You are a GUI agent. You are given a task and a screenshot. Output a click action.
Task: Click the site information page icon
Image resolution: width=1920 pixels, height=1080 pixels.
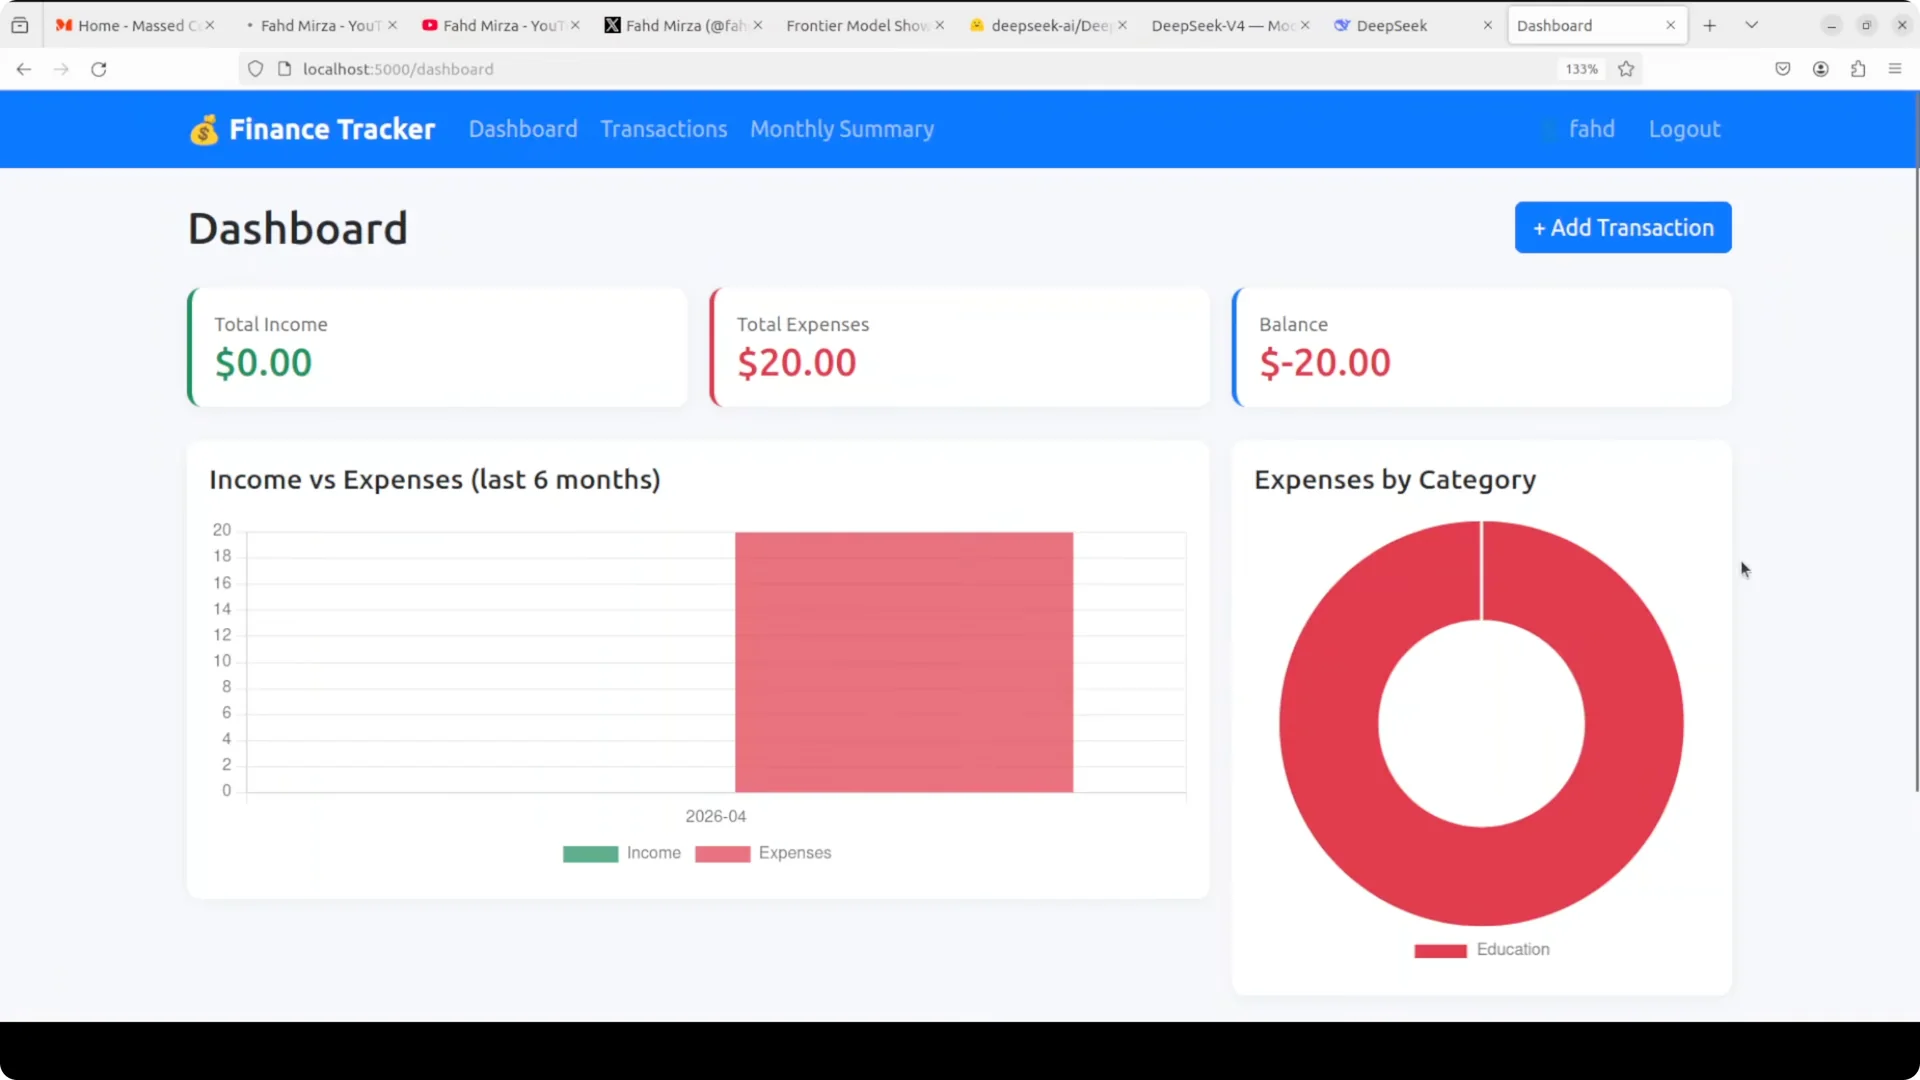pyautogui.click(x=284, y=69)
